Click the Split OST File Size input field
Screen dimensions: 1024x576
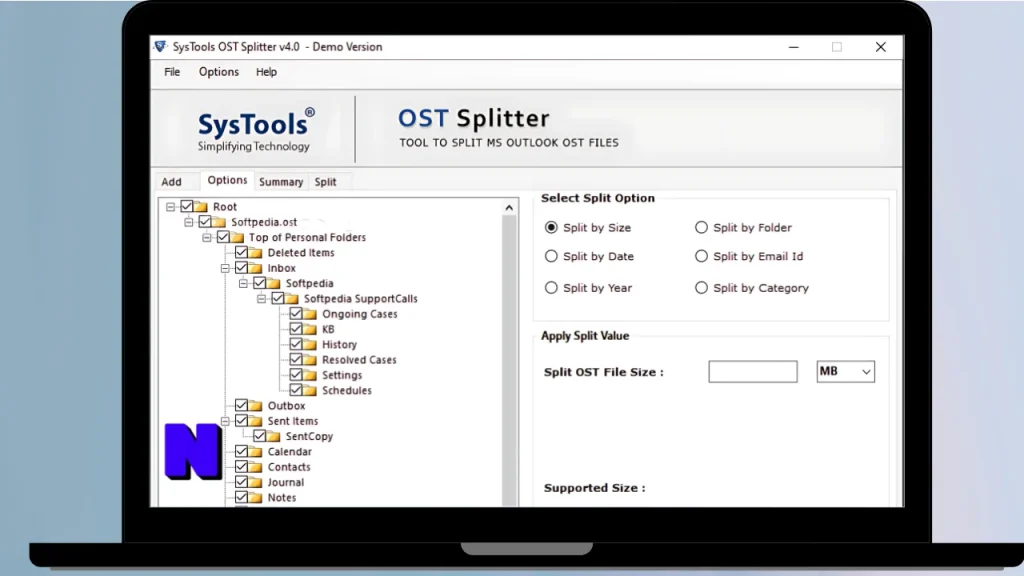click(x=753, y=372)
